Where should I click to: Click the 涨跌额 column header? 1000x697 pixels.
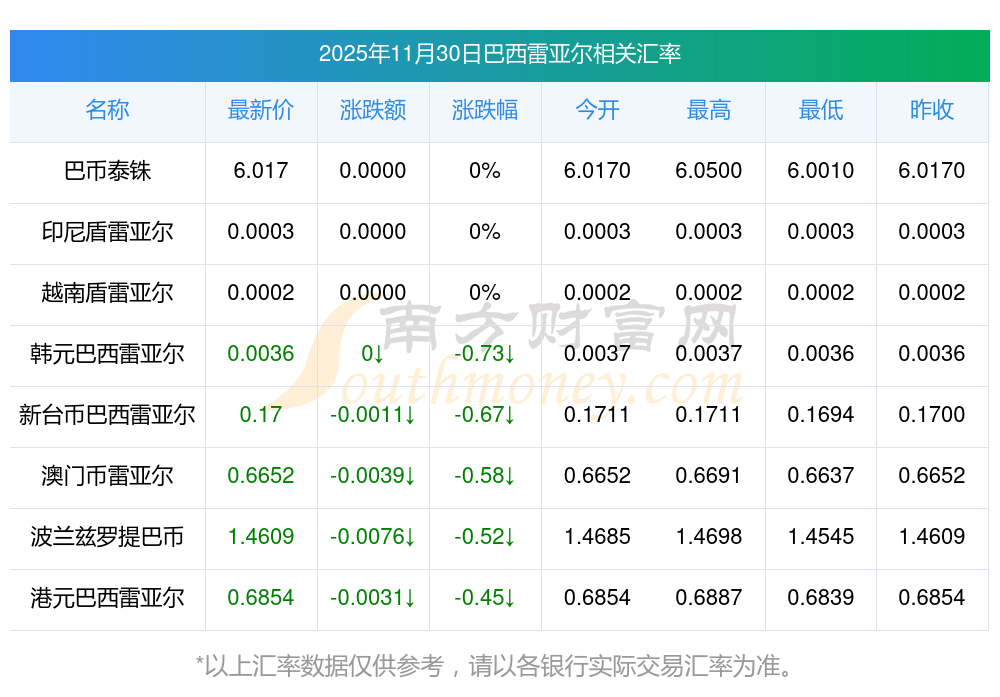[373, 110]
